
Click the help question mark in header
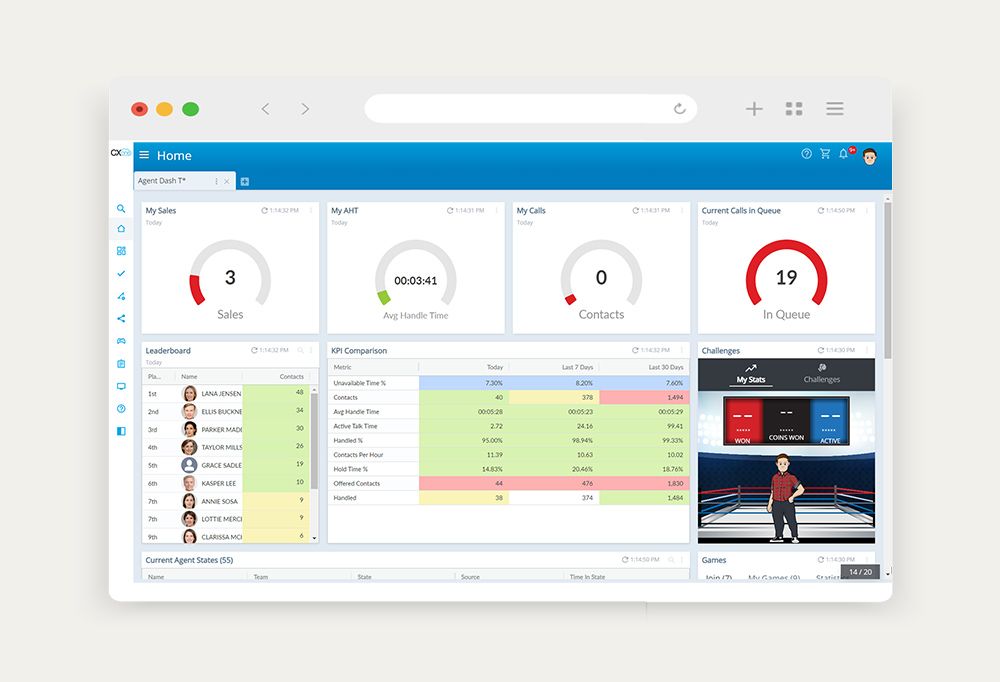coord(807,154)
